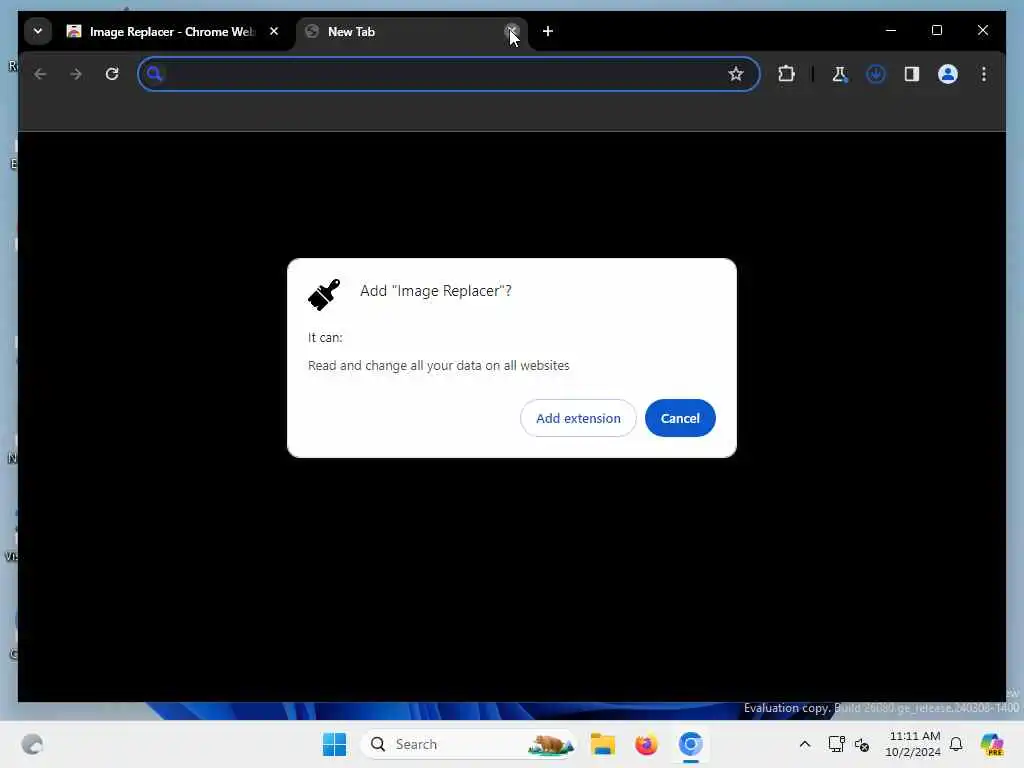
Task: Toggle the Chrome side panel
Action: tap(912, 74)
